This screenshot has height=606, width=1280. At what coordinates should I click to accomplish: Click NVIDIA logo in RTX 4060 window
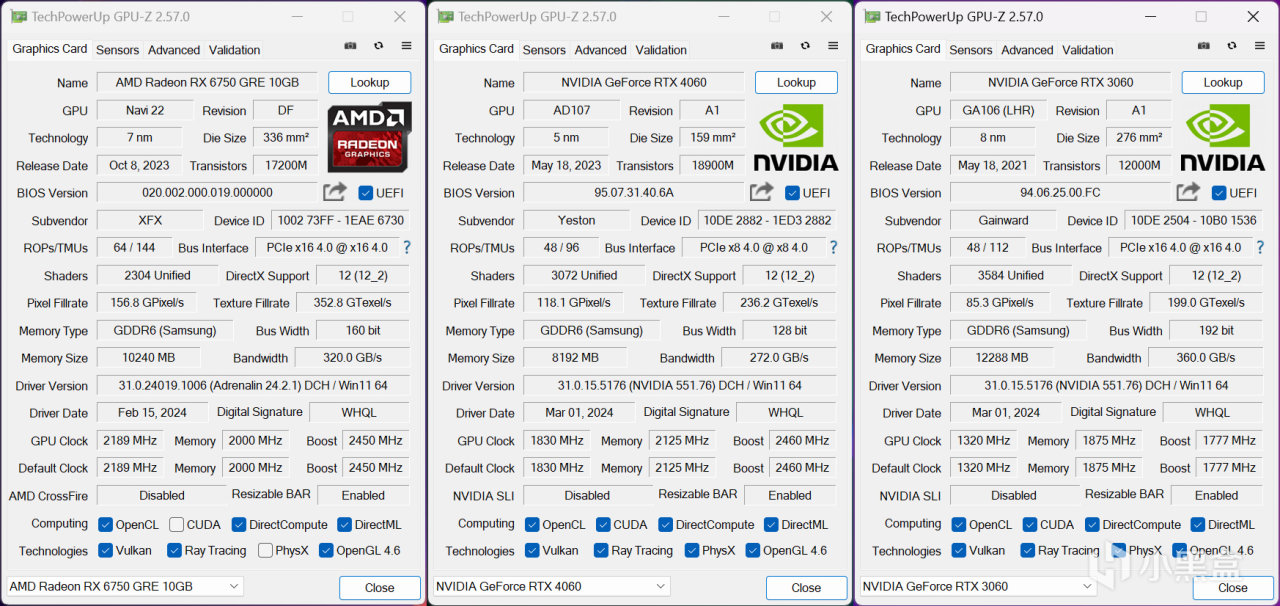click(x=796, y=137)
